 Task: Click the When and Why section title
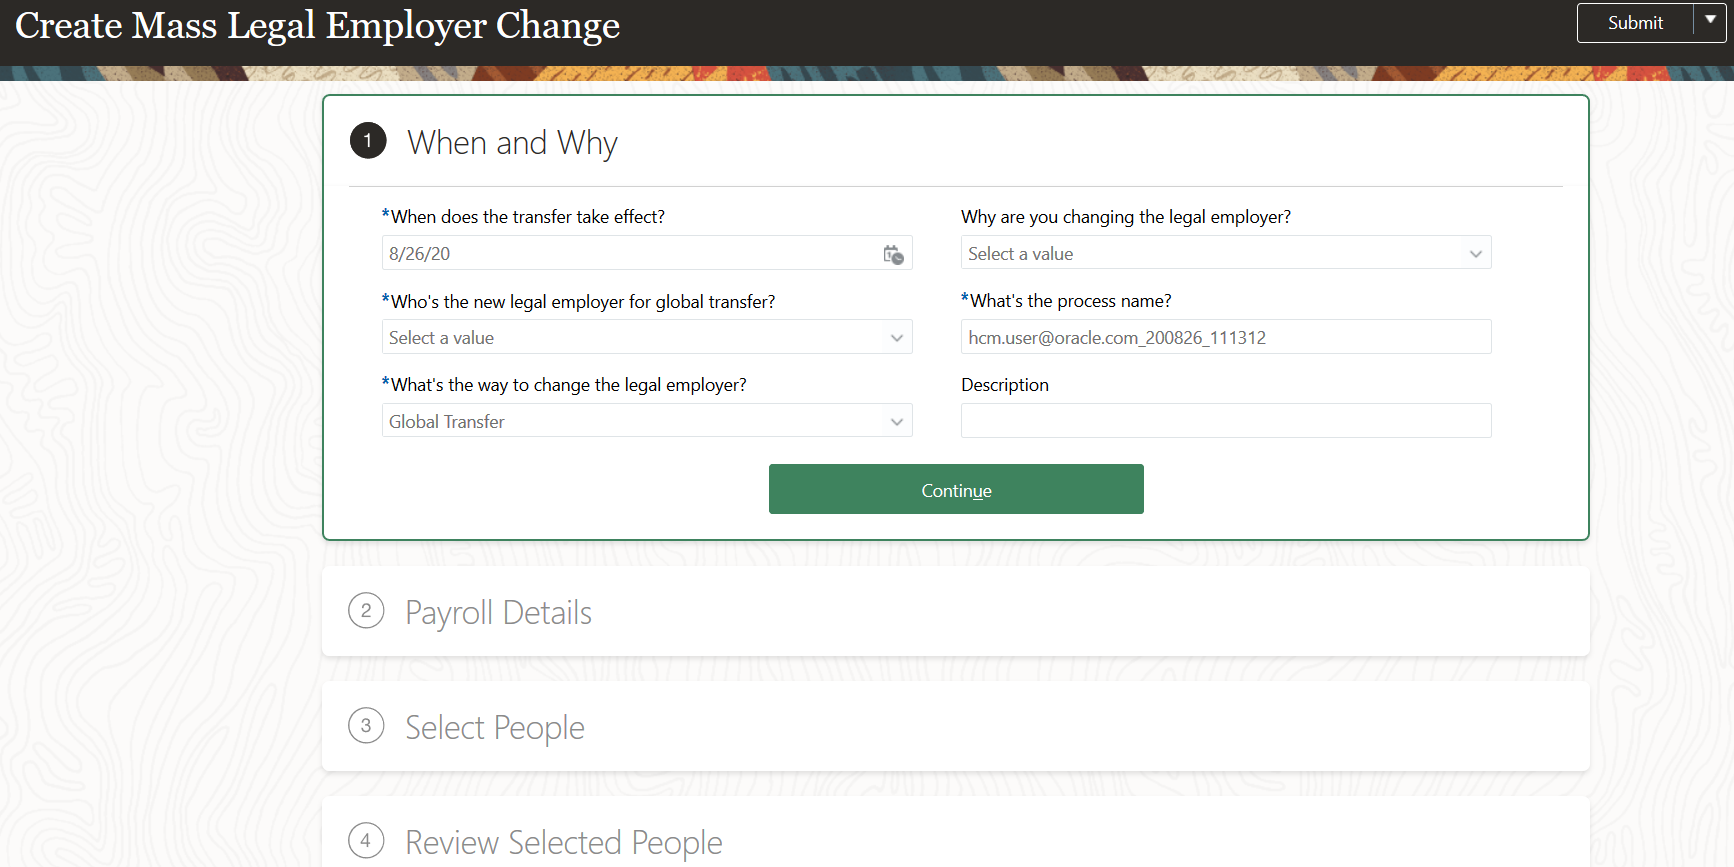[512, 143]
